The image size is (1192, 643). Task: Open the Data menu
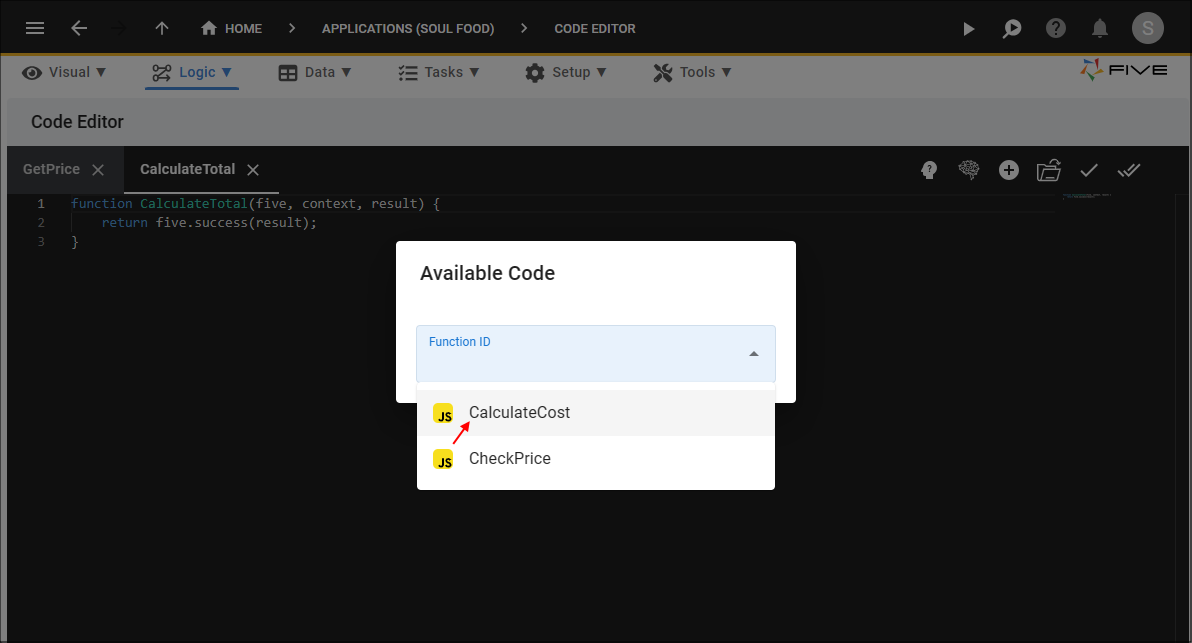(x=315, y=72)
